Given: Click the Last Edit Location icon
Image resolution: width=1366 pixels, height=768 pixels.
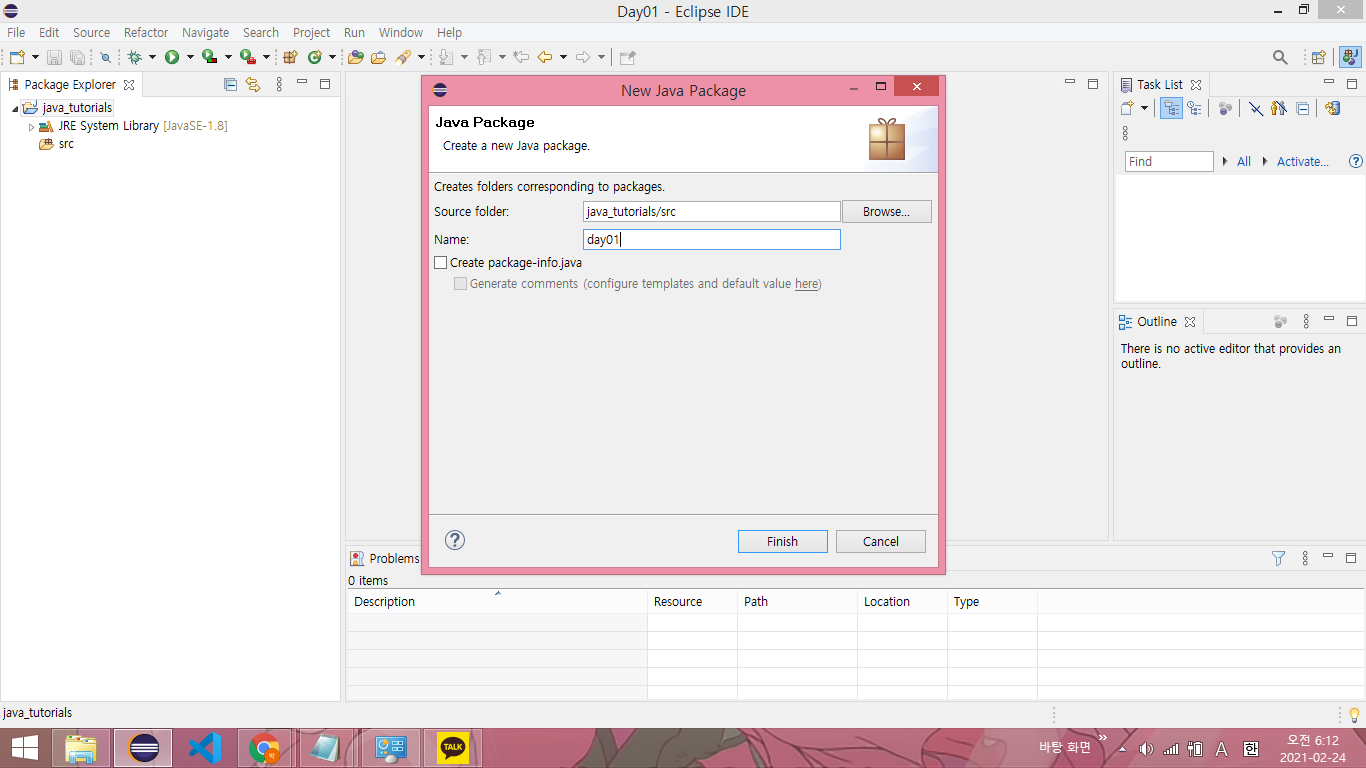Looking at the screenshot, I should 521,57.
